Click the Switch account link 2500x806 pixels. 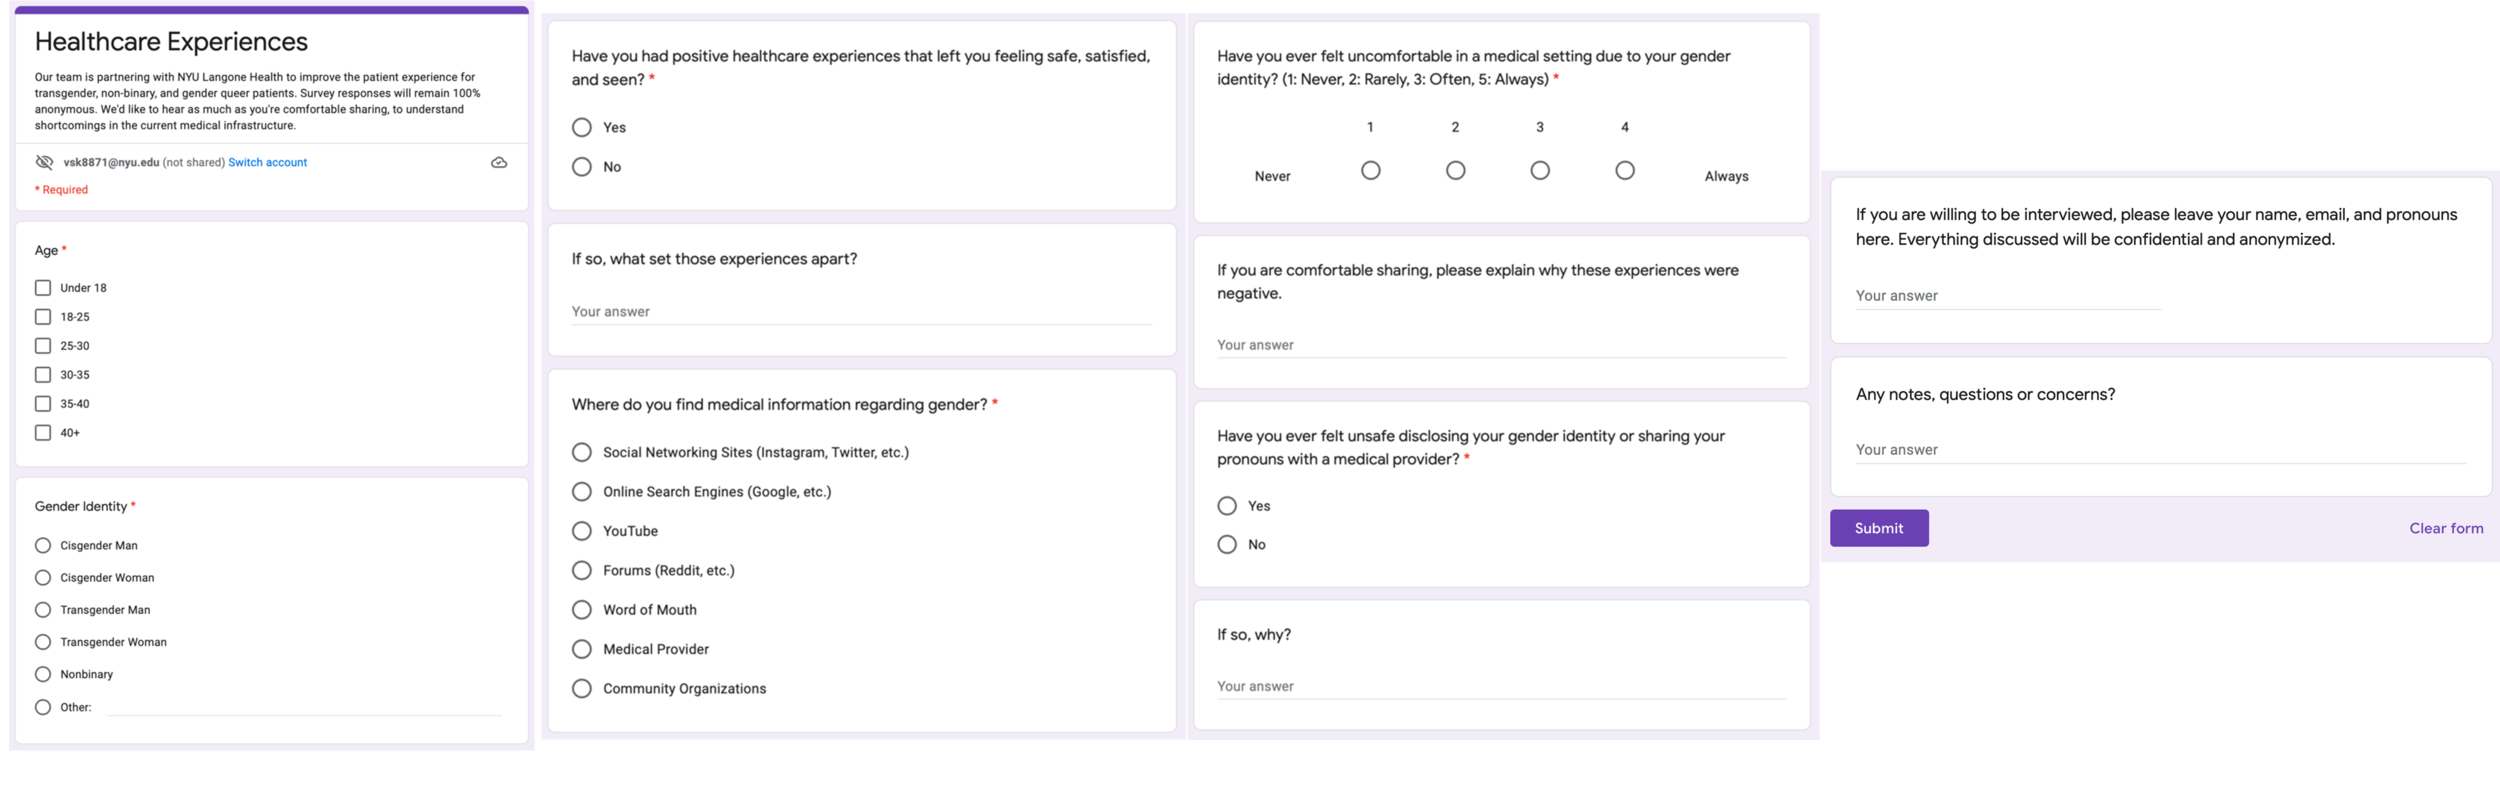pyautogui.click(x=267, y=162)
